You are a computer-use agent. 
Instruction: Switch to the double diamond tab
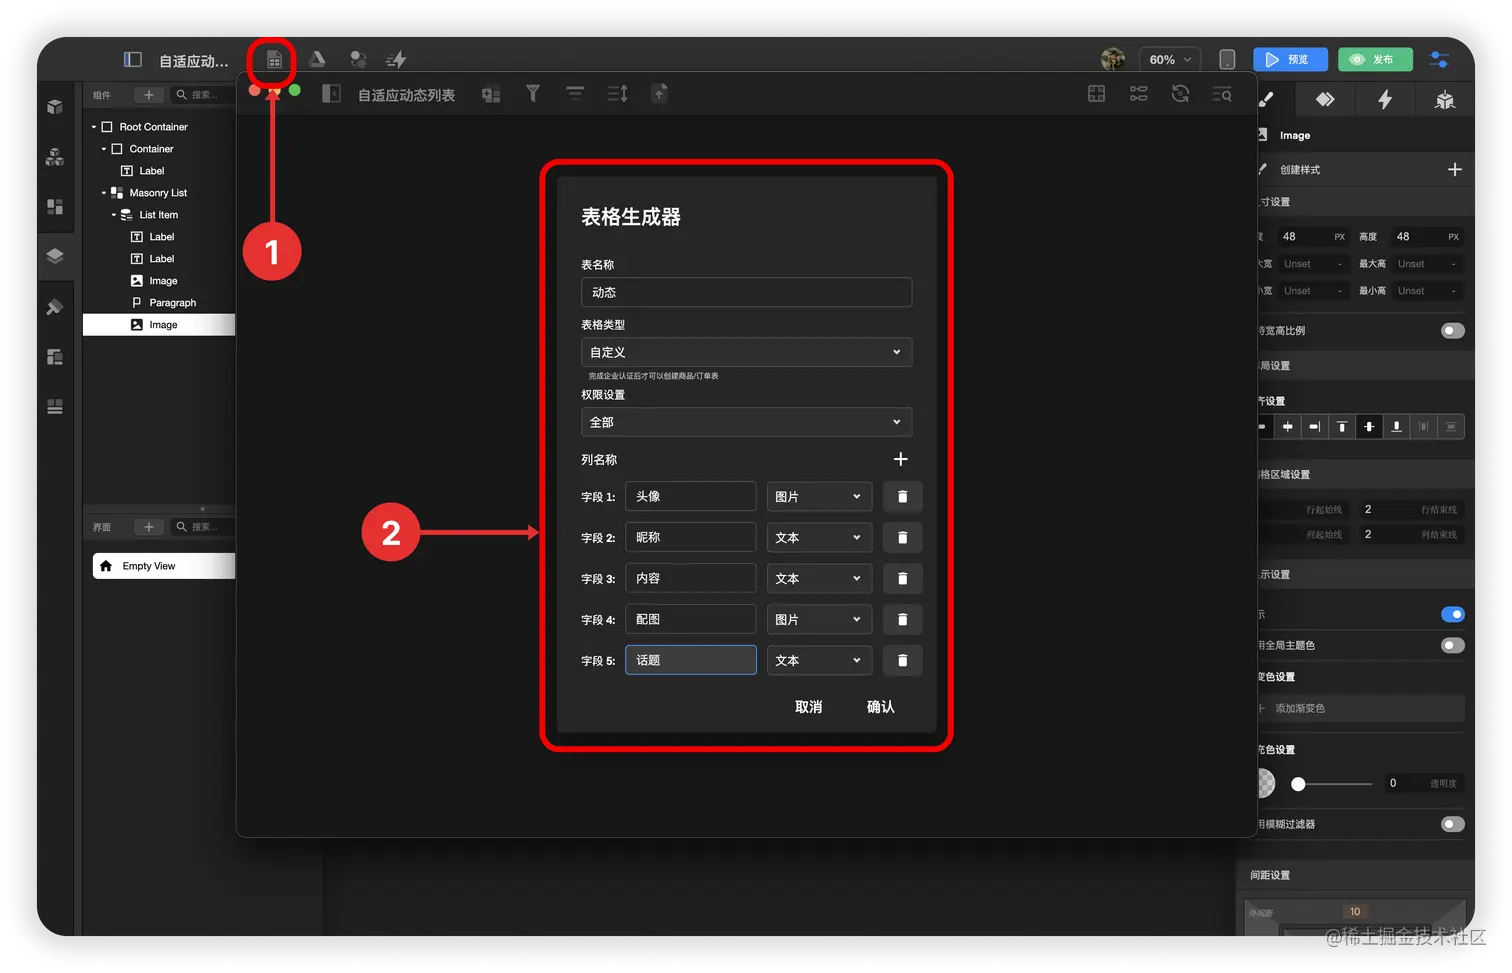click(x=1325, y=100)
